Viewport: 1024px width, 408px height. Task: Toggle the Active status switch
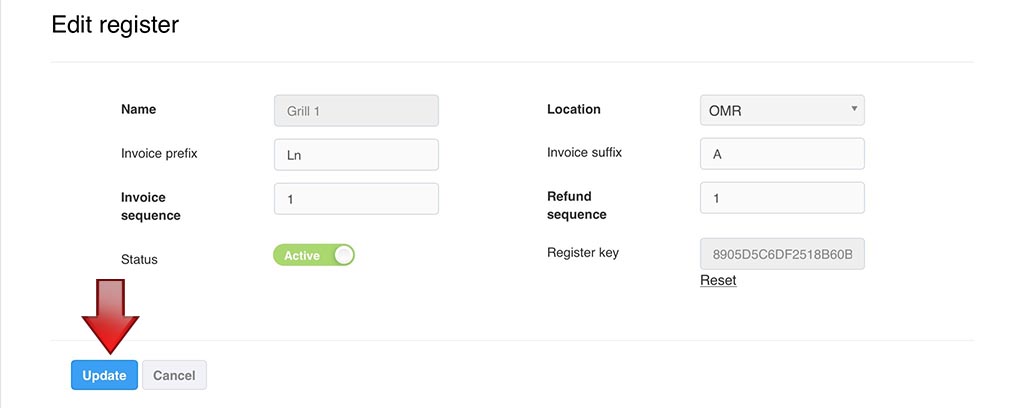[314, 255]
